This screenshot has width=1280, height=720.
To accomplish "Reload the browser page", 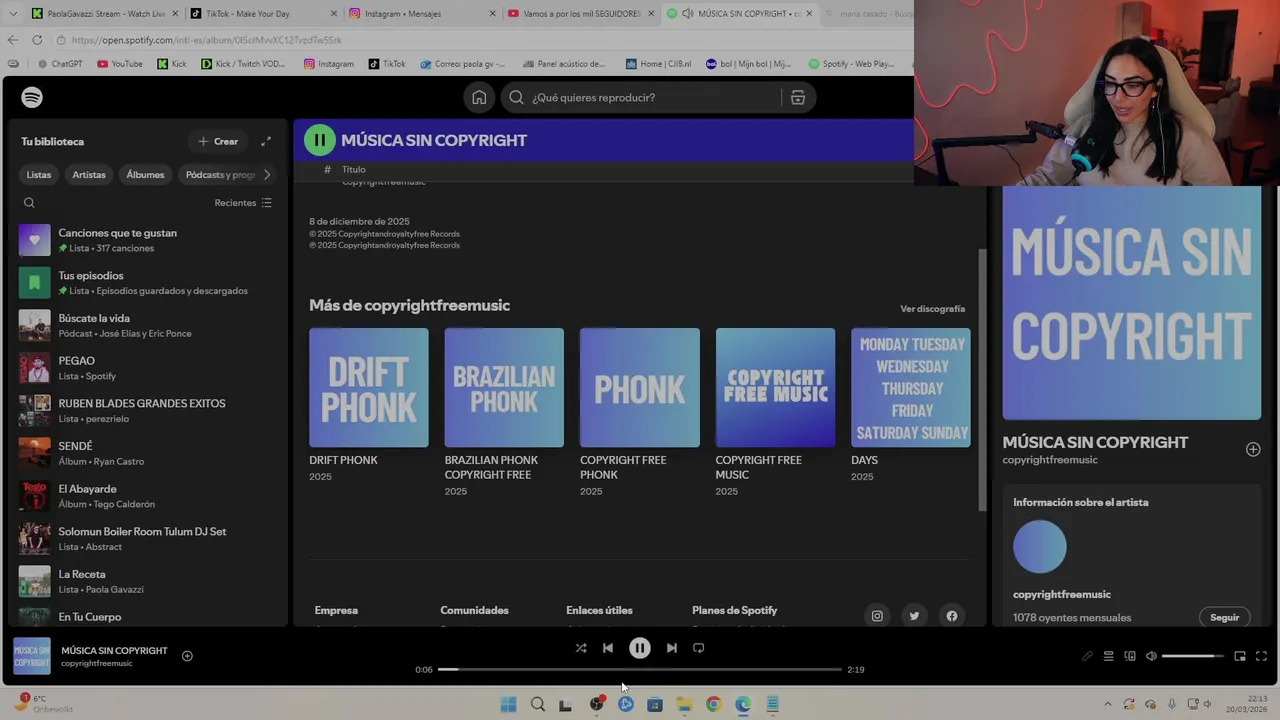I will (x=37, y=40).
